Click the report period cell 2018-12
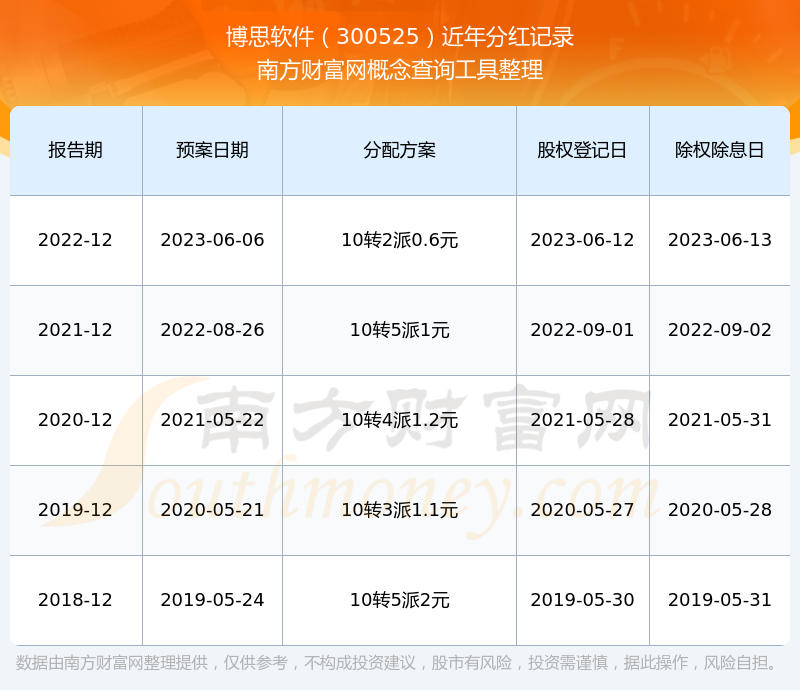Image resolution: width=800 pixels, height=690 pixels. 76,600
